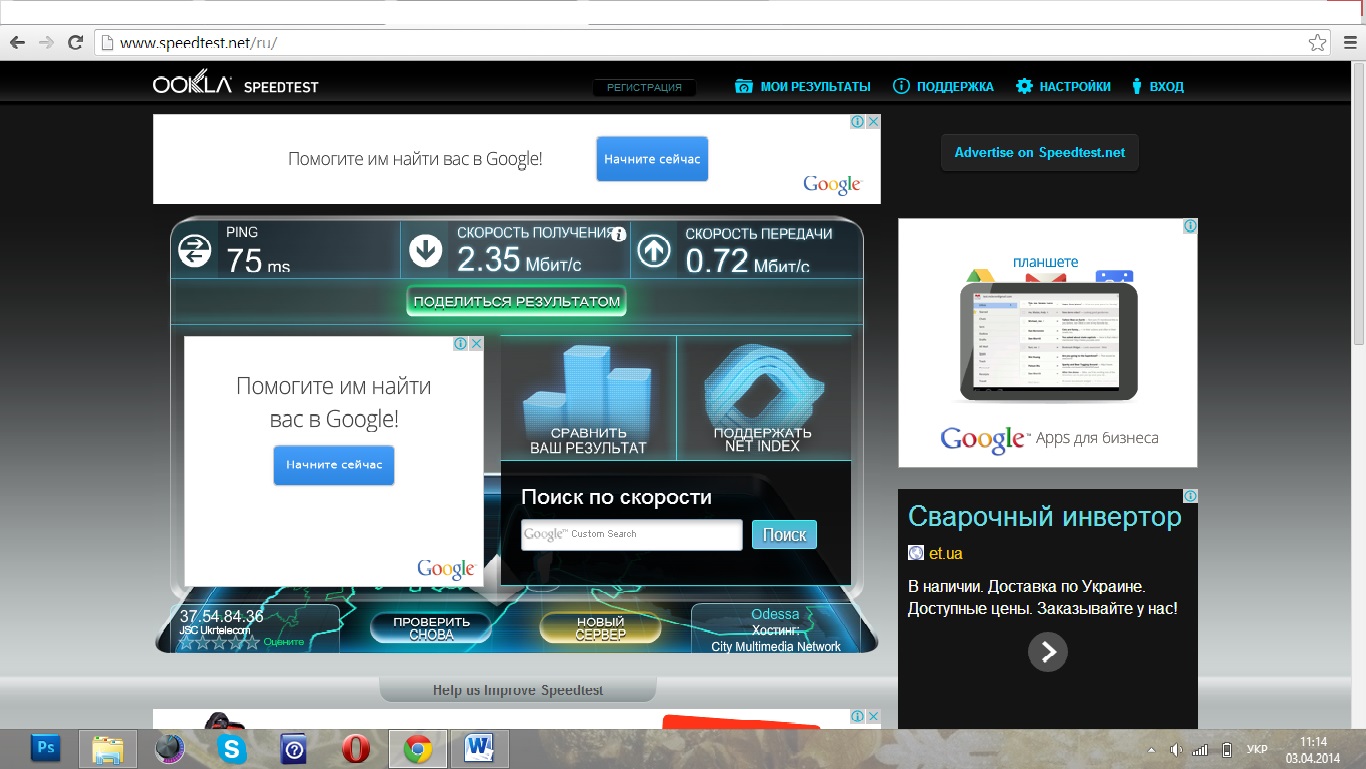Click the person icon beside ВХОД
The height and width of the screenshot is (769, 1366).
click(x=1137, y=86)
